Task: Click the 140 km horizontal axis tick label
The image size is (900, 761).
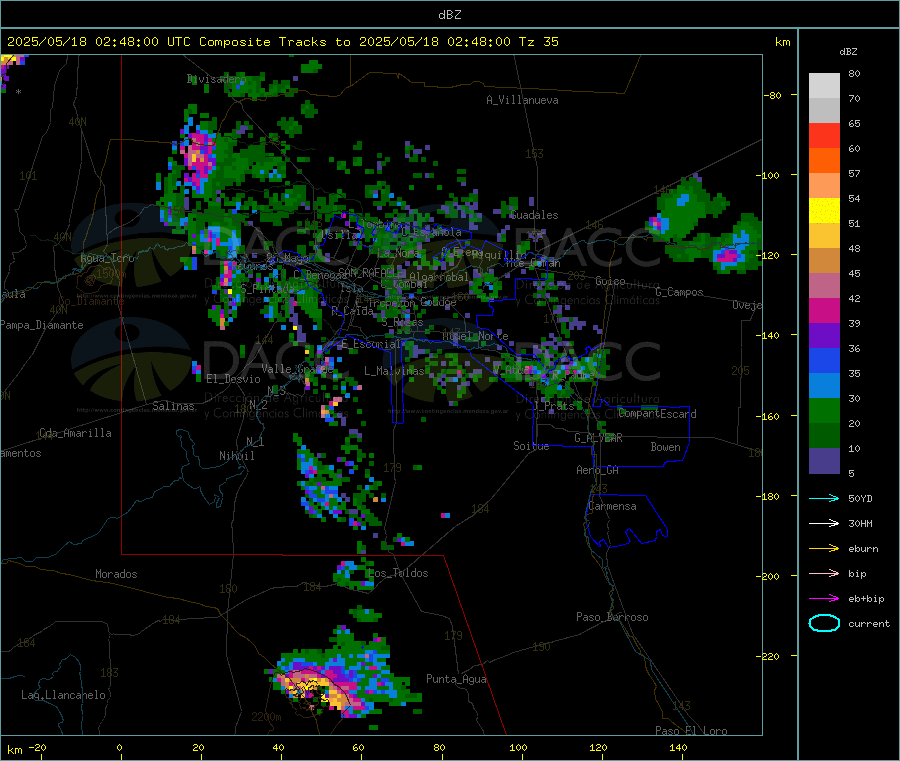Action: click(x=678, y=747)
